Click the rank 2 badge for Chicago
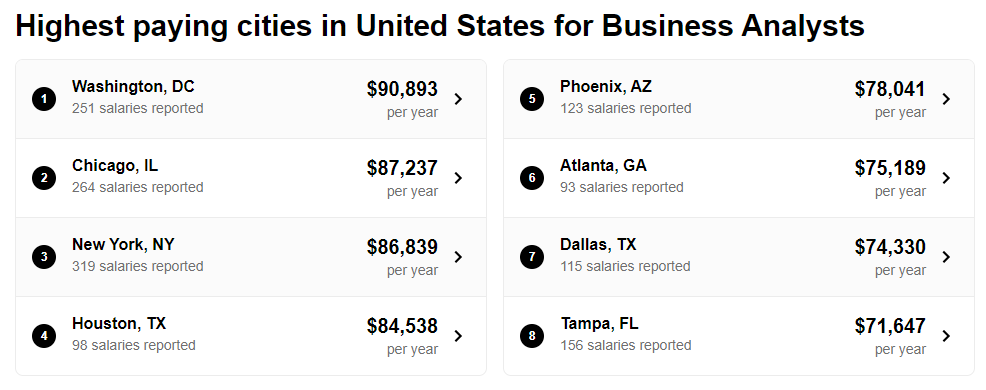 click(44, 178)
